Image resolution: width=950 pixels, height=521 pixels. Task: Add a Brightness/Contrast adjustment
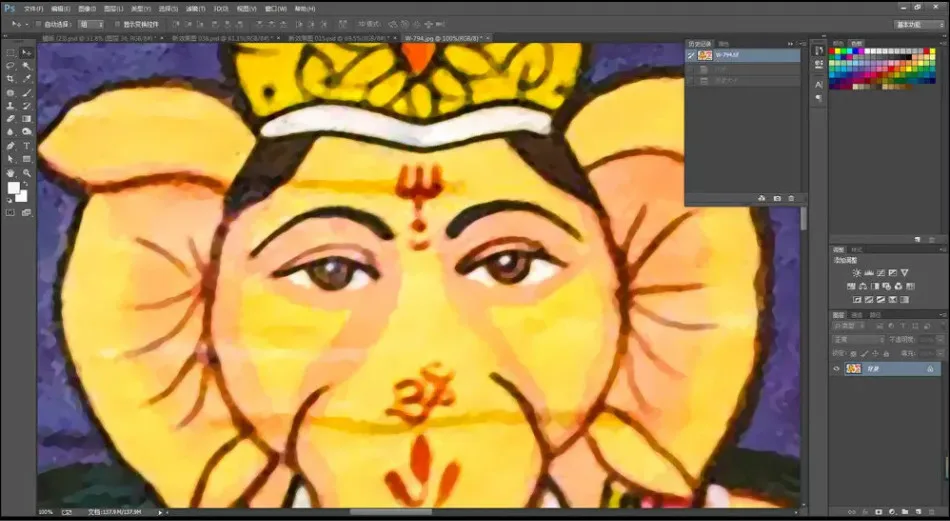(857, 273)
